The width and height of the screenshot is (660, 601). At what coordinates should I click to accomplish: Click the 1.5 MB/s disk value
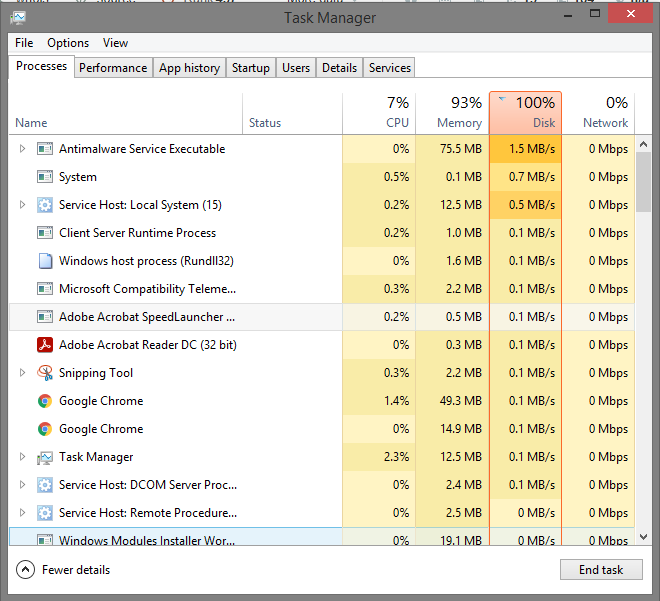[x=532, y=149]
